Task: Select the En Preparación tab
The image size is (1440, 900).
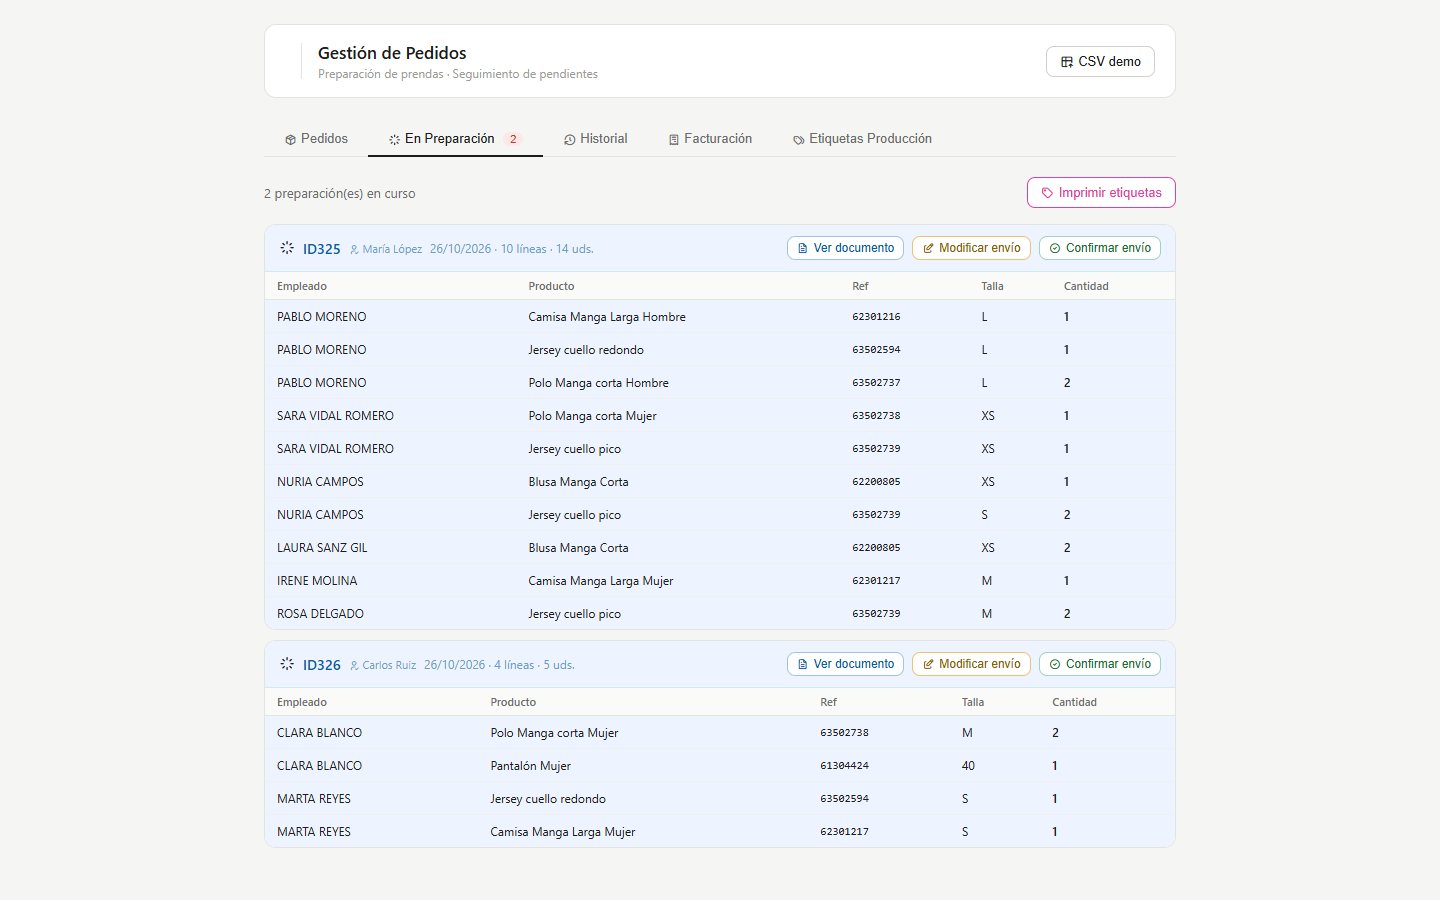Action: pyautogui.click(x=455, y=139)
